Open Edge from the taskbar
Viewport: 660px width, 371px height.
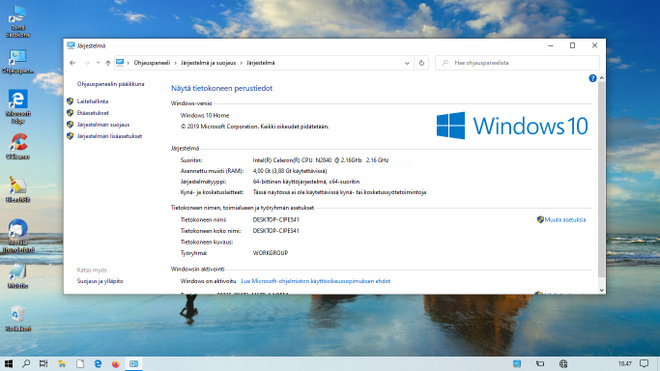point(98,364)
